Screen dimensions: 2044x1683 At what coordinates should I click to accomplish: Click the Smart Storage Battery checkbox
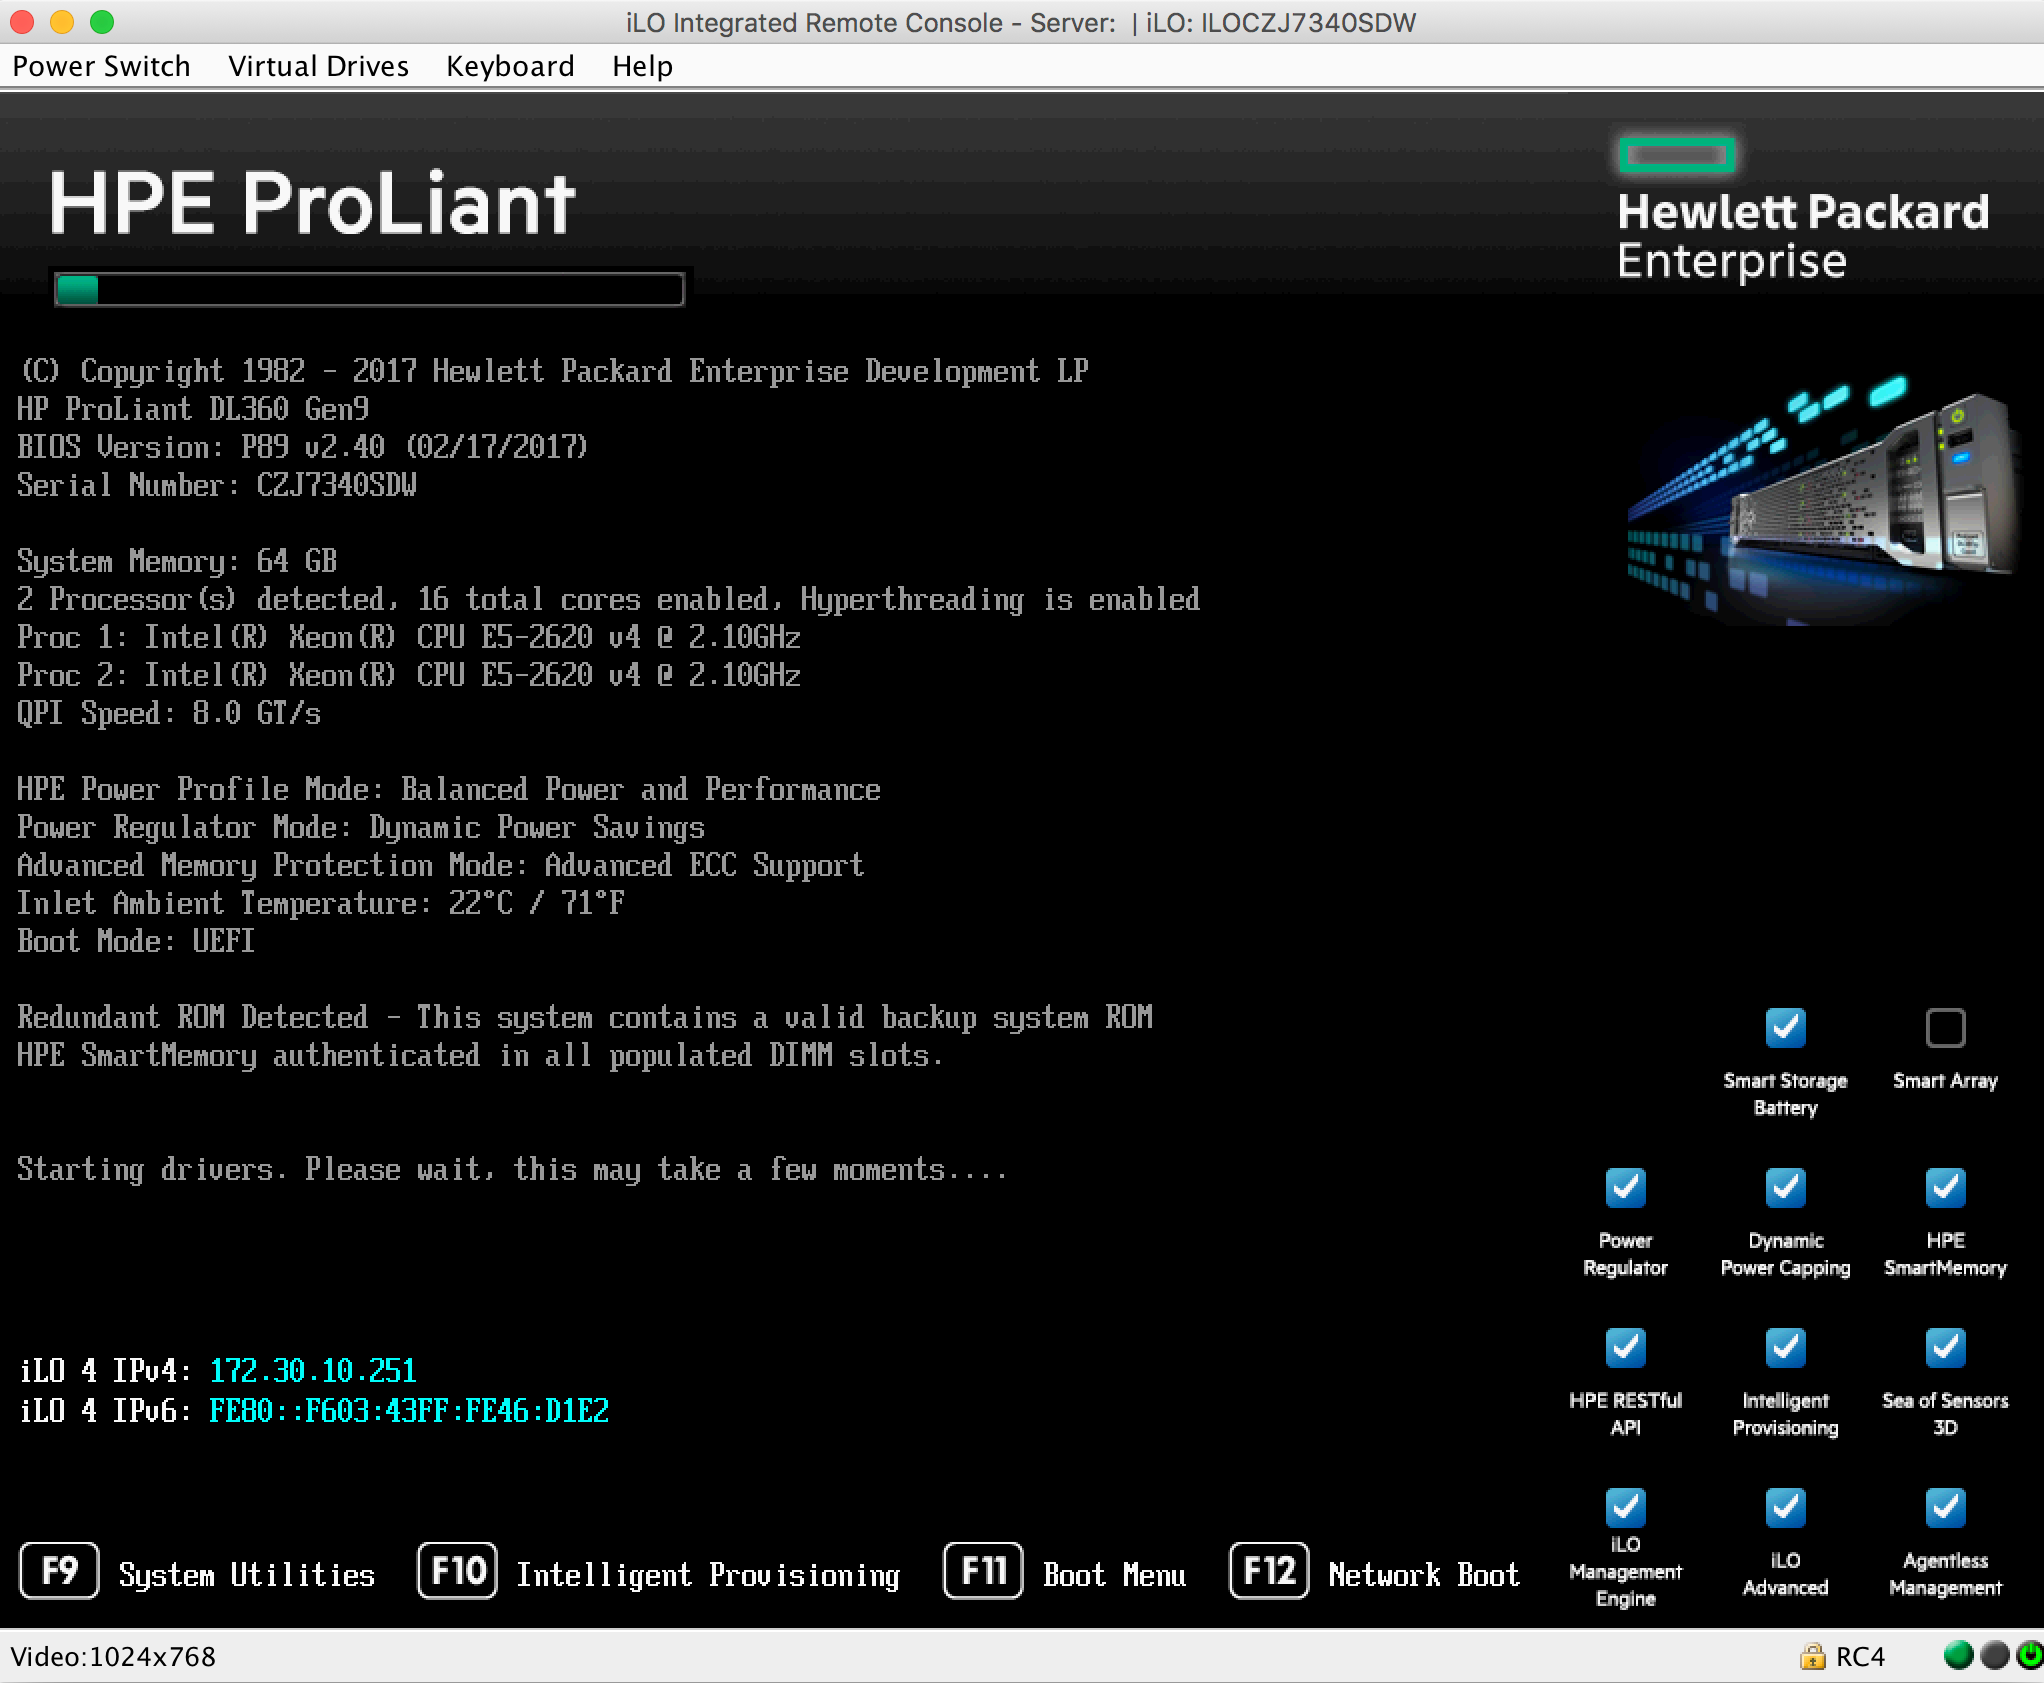click(x=1785, y=1027)
